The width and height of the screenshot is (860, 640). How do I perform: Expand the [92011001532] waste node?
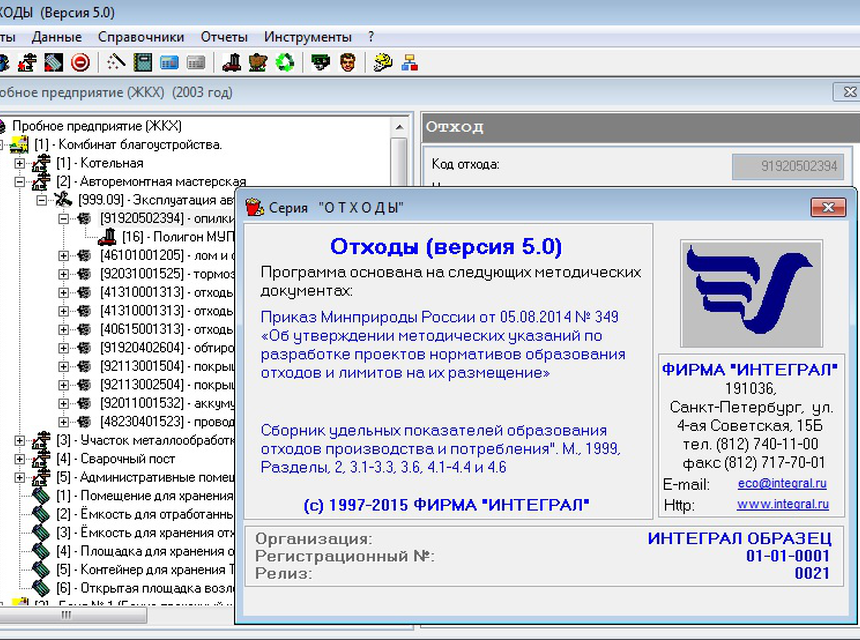point(64,404)
